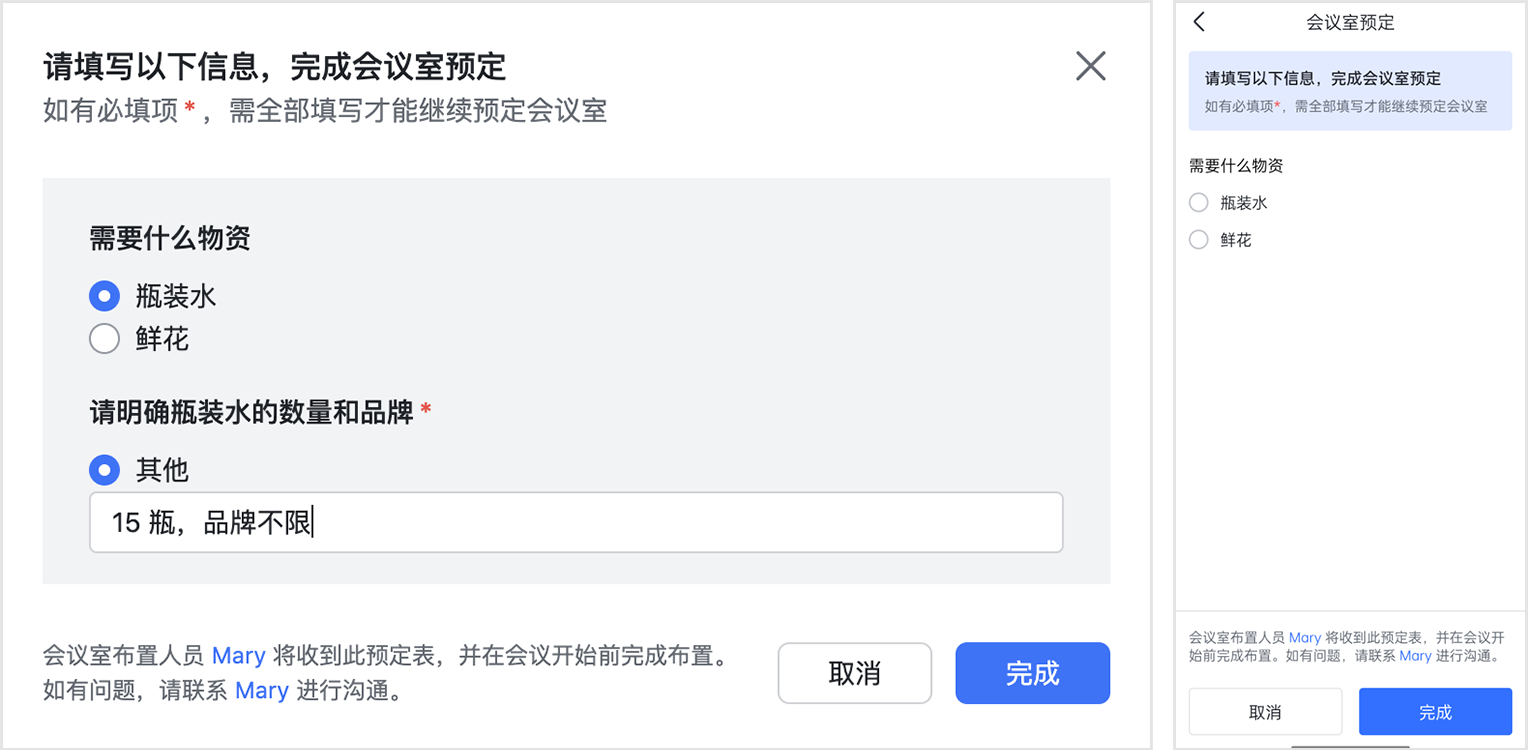Tap 取消 in the mobile preview
This screenshot has height=750, width=1528.
coord(1265,711)
